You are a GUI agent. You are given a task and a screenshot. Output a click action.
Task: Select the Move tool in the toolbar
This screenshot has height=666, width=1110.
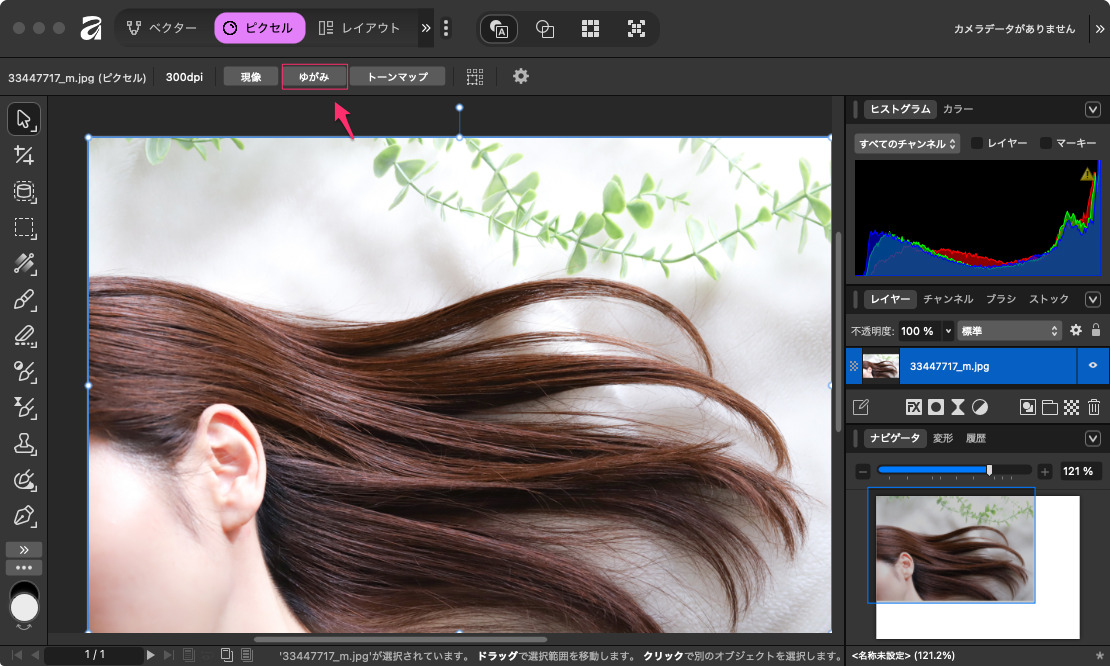tap(24, 120)
